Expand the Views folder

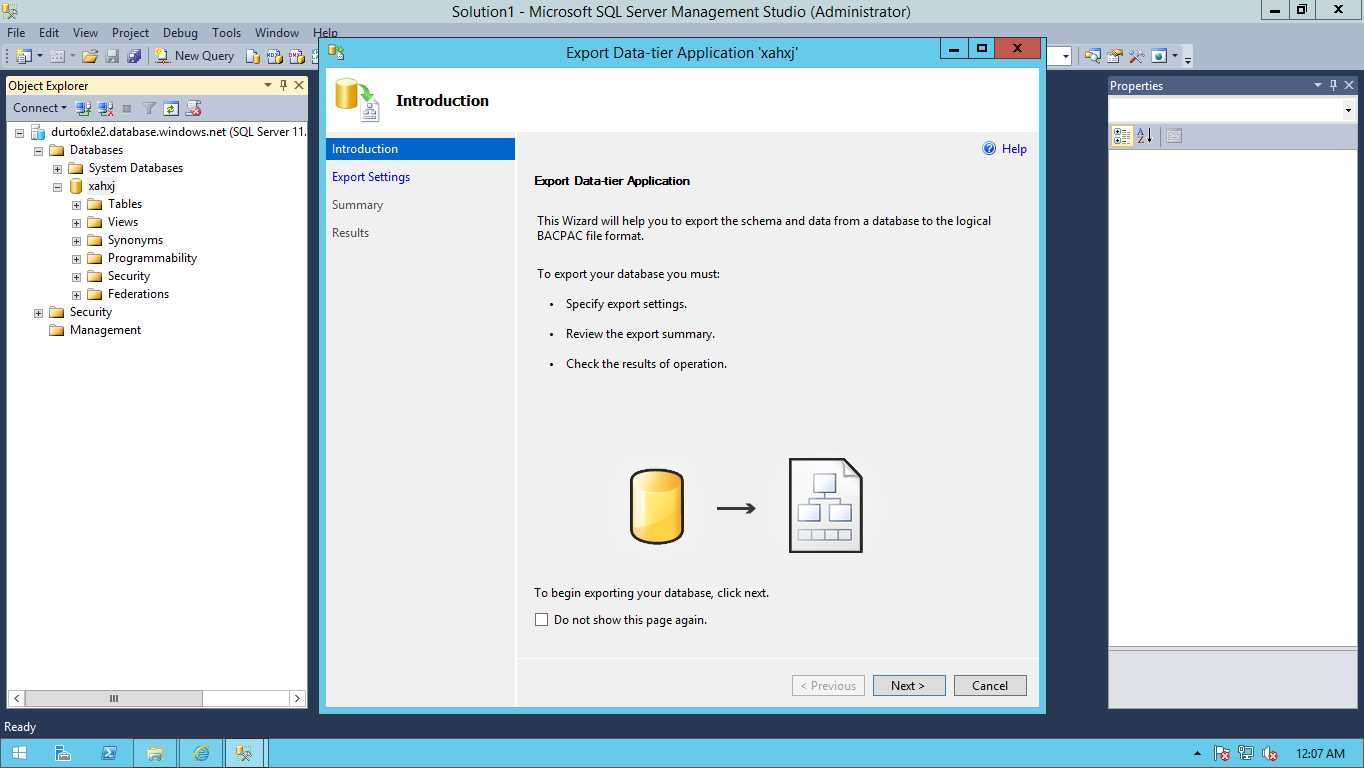[x=76, y=222]
